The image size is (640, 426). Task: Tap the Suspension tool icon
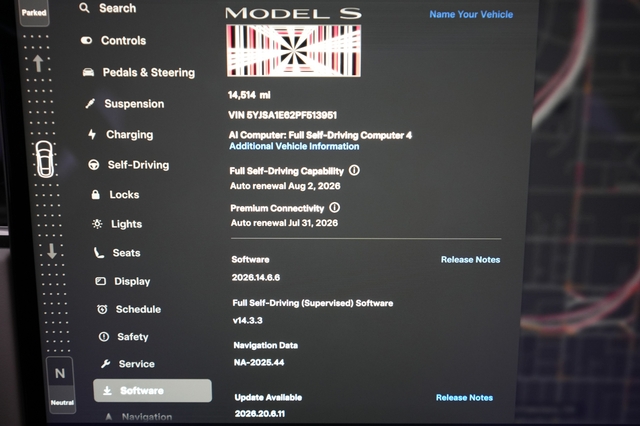pyautogui.click(x=90, y=104)
